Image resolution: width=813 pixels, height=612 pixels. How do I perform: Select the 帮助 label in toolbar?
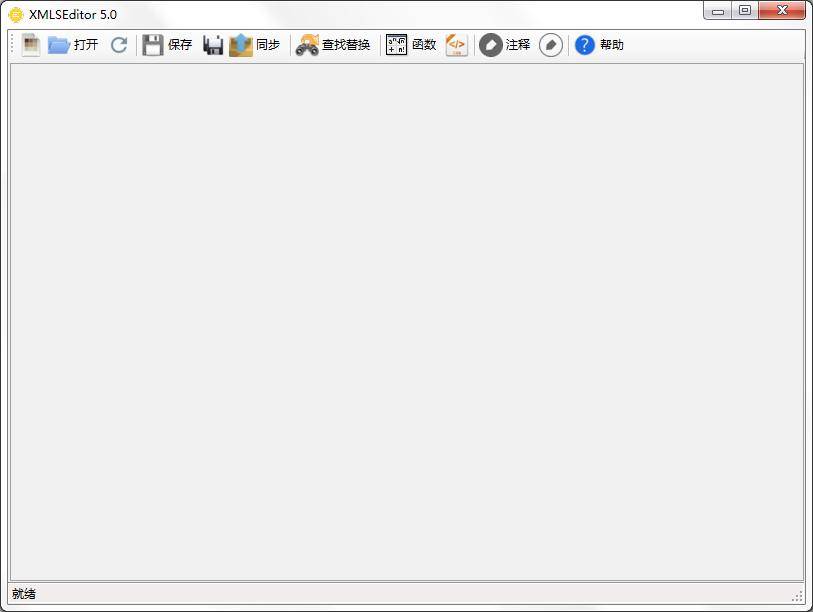point(612,45)
